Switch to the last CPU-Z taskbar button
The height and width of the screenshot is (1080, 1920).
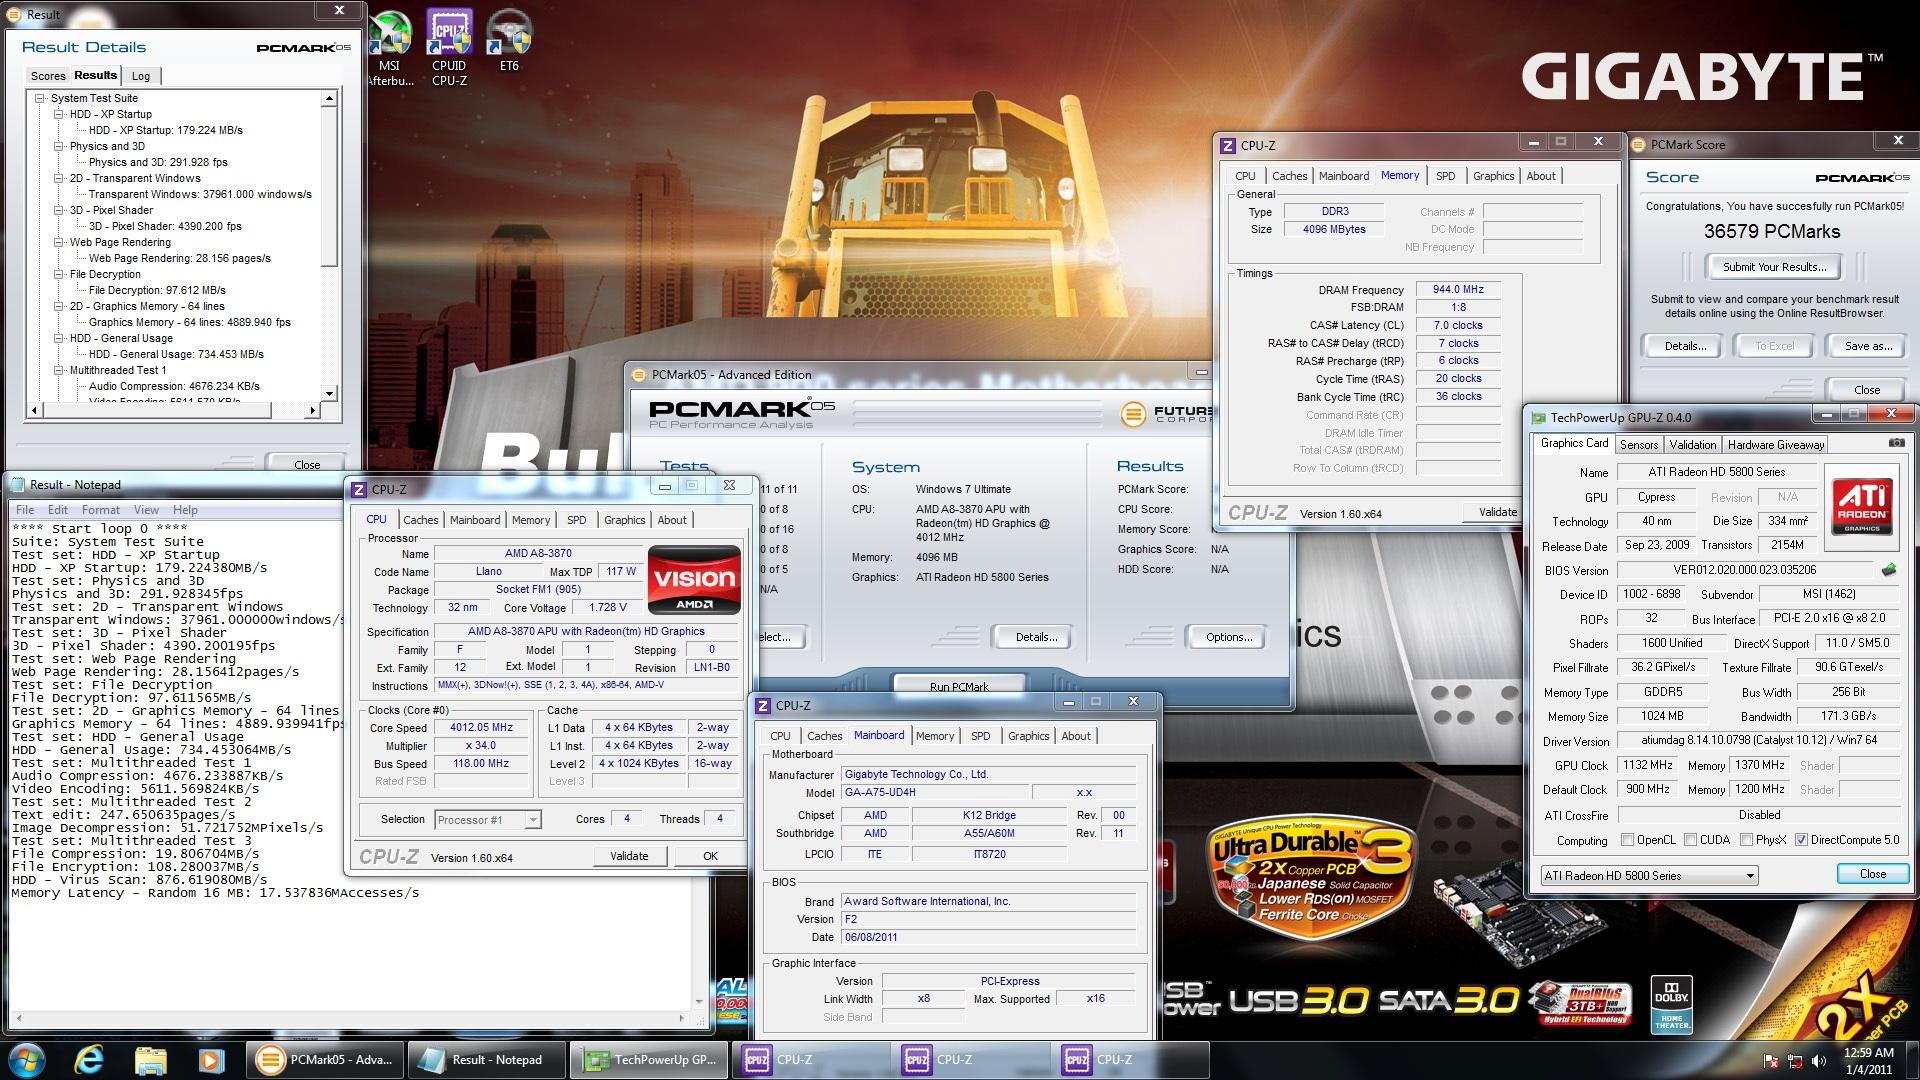click(1130, 1060)
